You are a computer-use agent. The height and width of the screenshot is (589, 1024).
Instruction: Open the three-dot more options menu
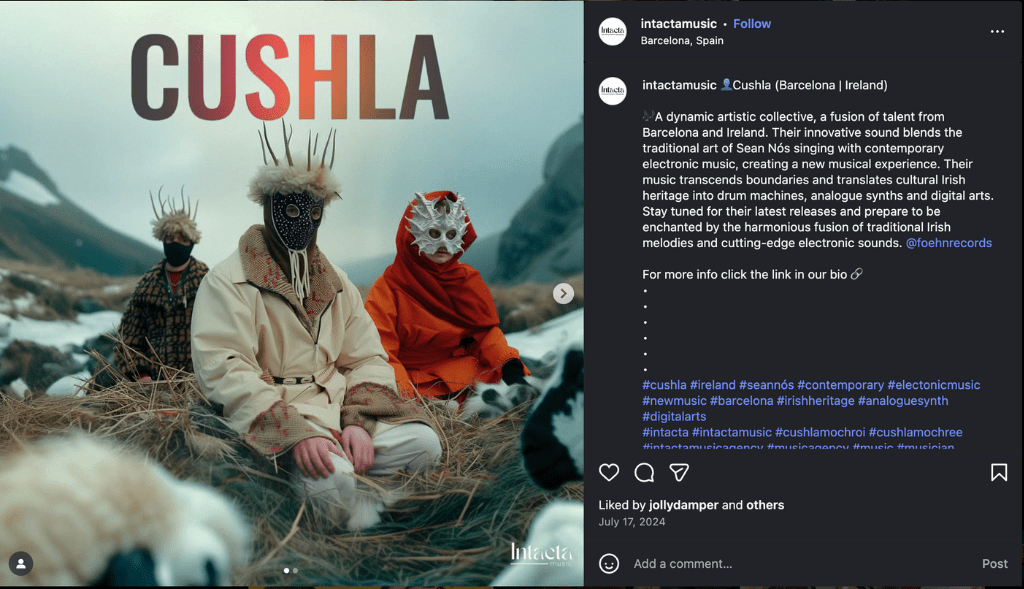click(997, 31)
